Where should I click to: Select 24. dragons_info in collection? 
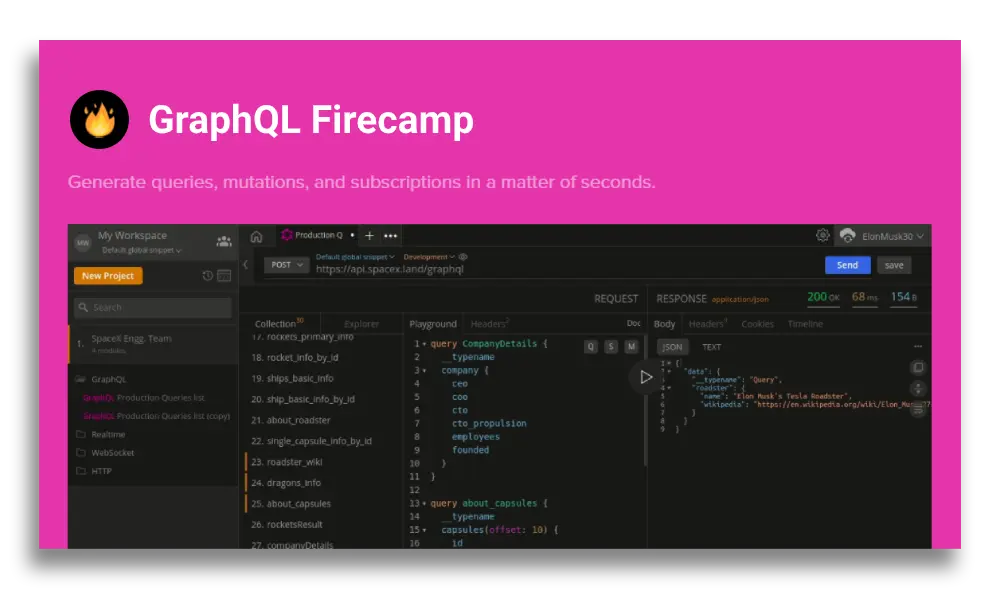286,483
